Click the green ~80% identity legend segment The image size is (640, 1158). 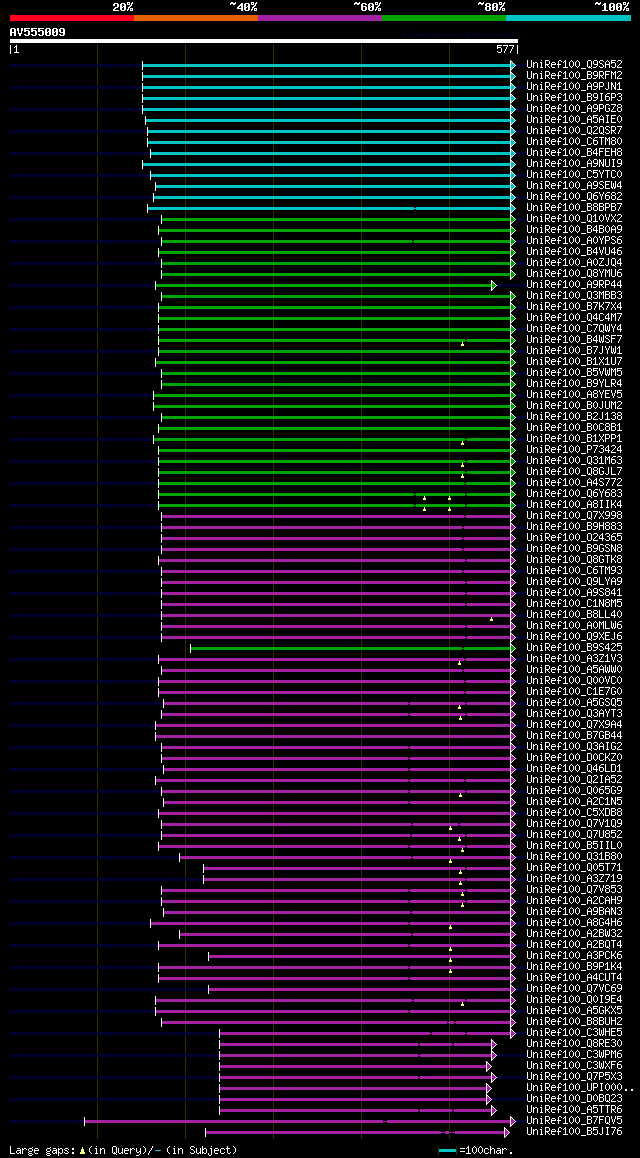[444, 17]
